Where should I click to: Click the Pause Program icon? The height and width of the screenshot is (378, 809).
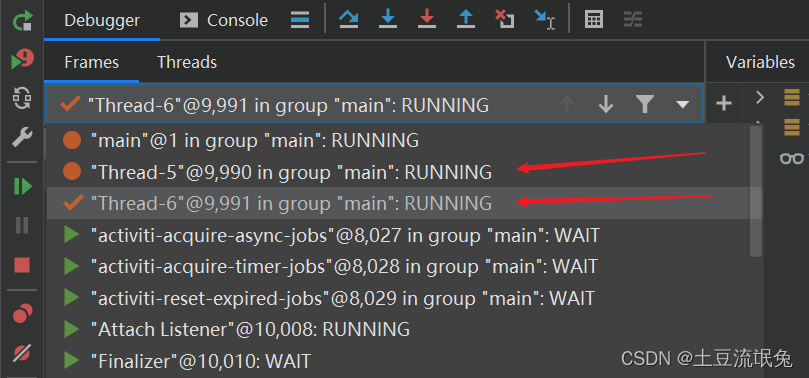point(22,225)
